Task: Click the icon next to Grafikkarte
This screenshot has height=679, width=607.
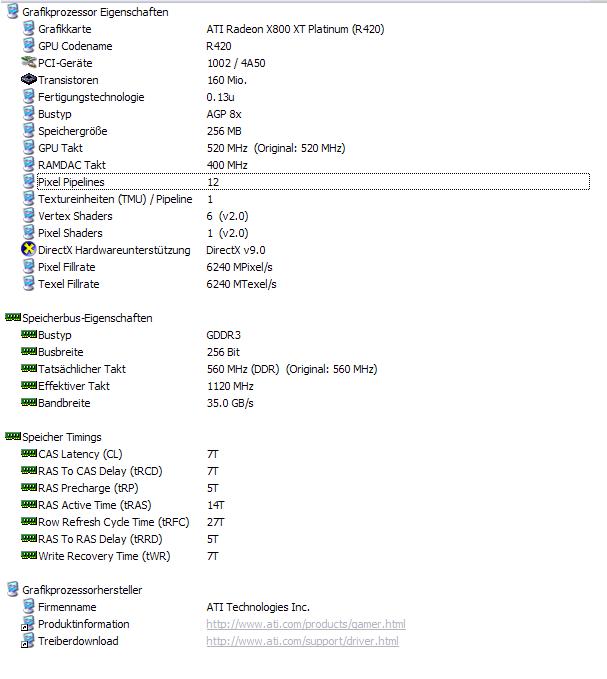Action: [x=29, y=29]
